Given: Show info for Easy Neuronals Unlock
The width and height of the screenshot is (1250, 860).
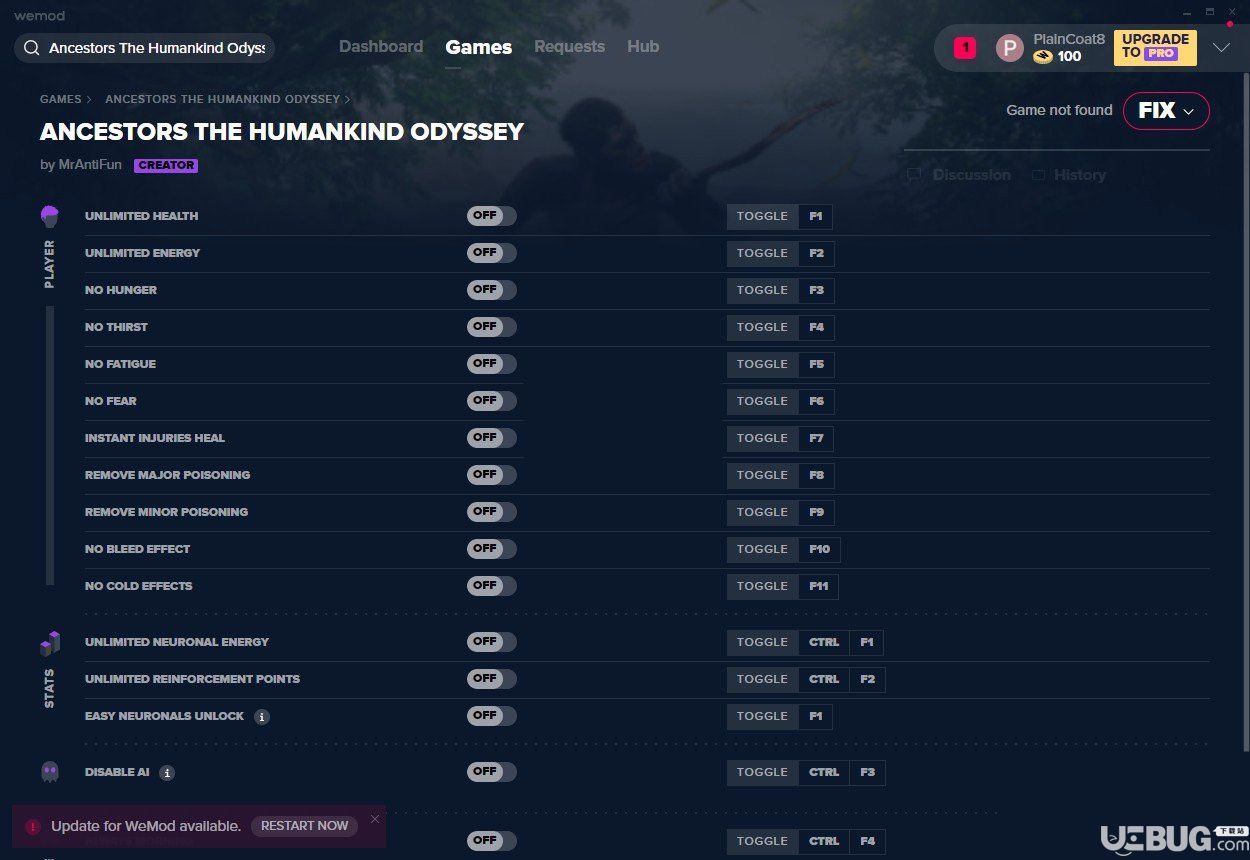Looking at the screenshot, I should [262, 717].
